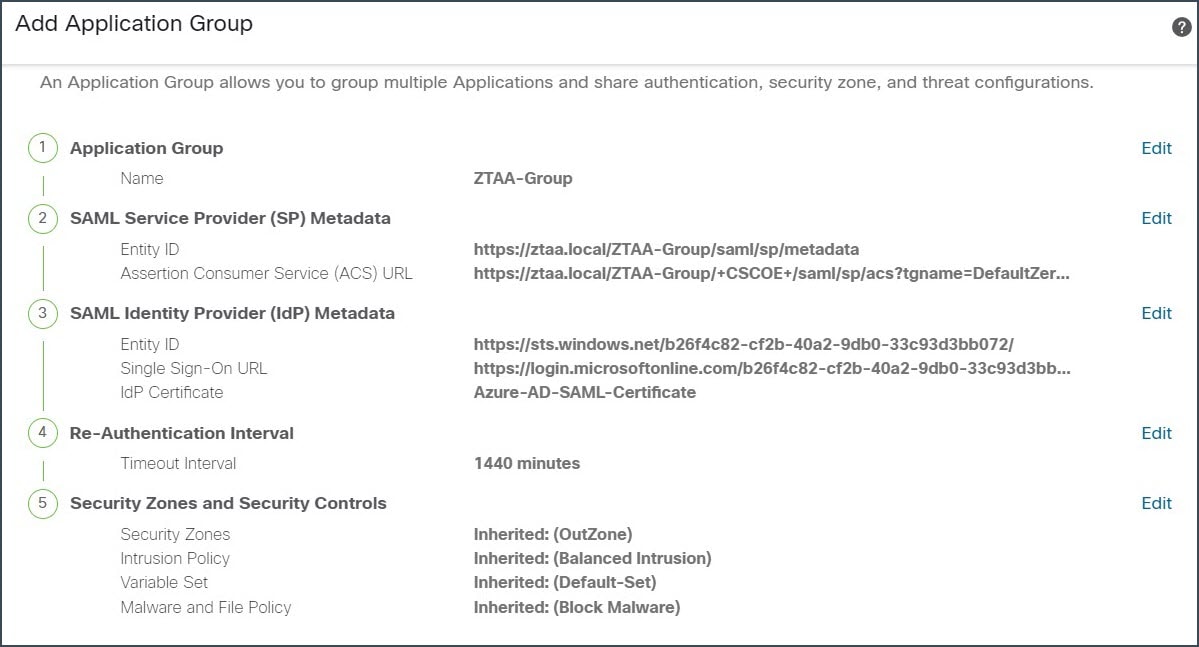Click the ZTAA-Group name value
1199x647 pixels.
523,178
